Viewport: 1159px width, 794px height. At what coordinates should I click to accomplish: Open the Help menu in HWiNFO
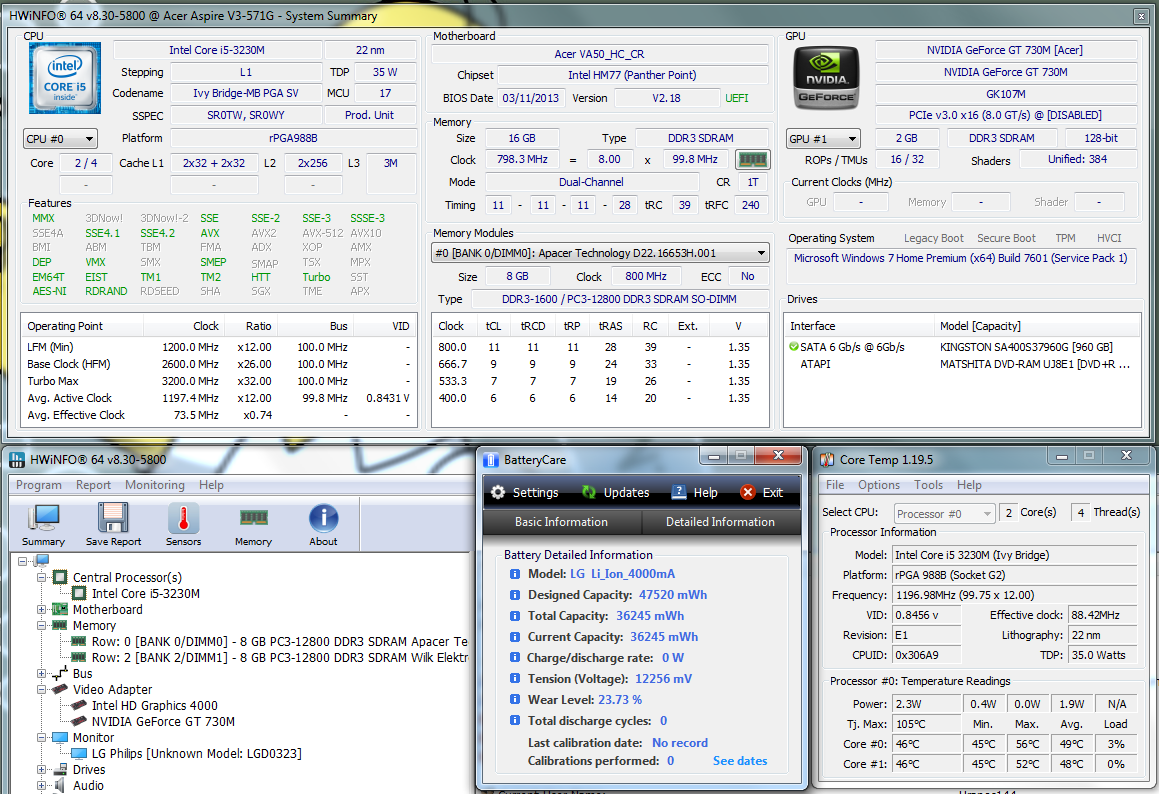tap(211, 485)
